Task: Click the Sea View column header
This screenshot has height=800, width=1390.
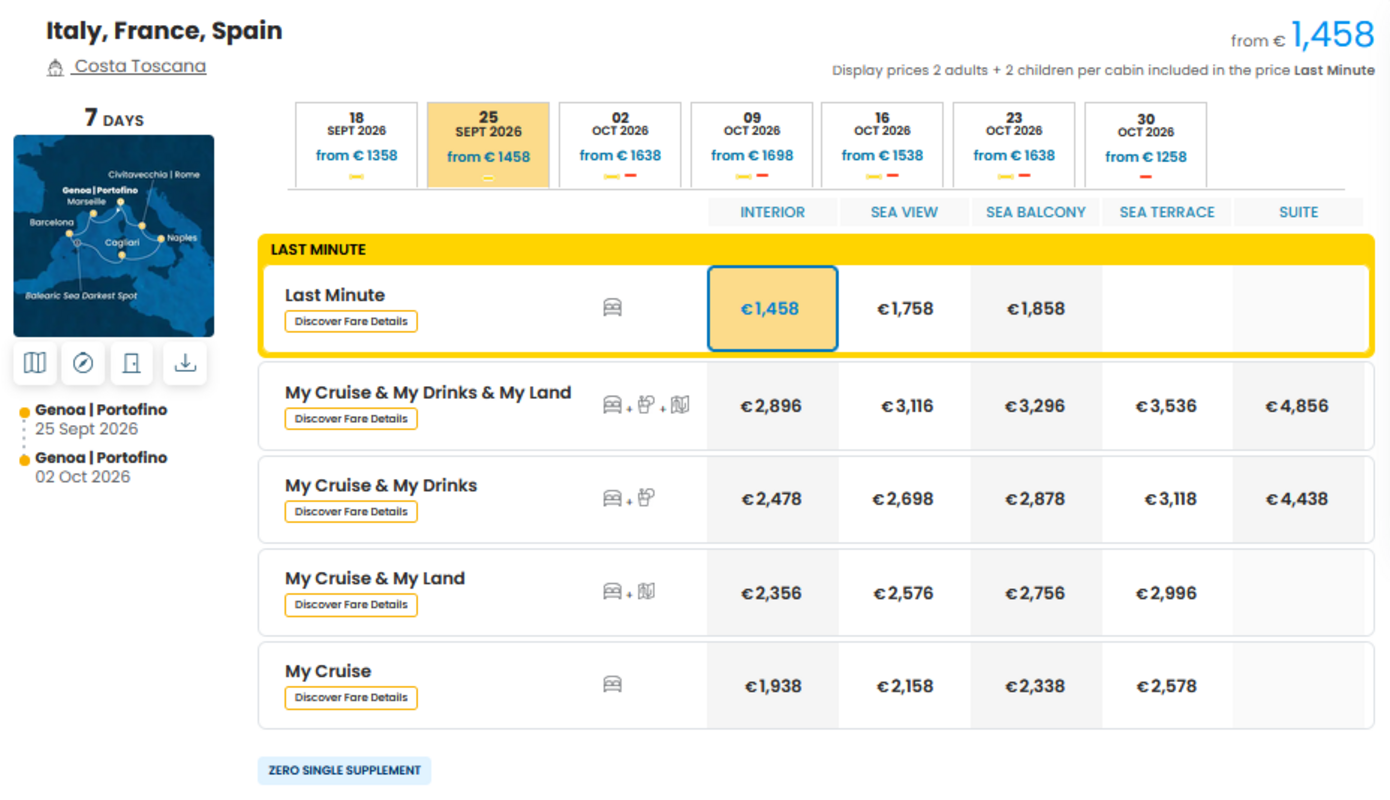Action: [x=904, y=212]
